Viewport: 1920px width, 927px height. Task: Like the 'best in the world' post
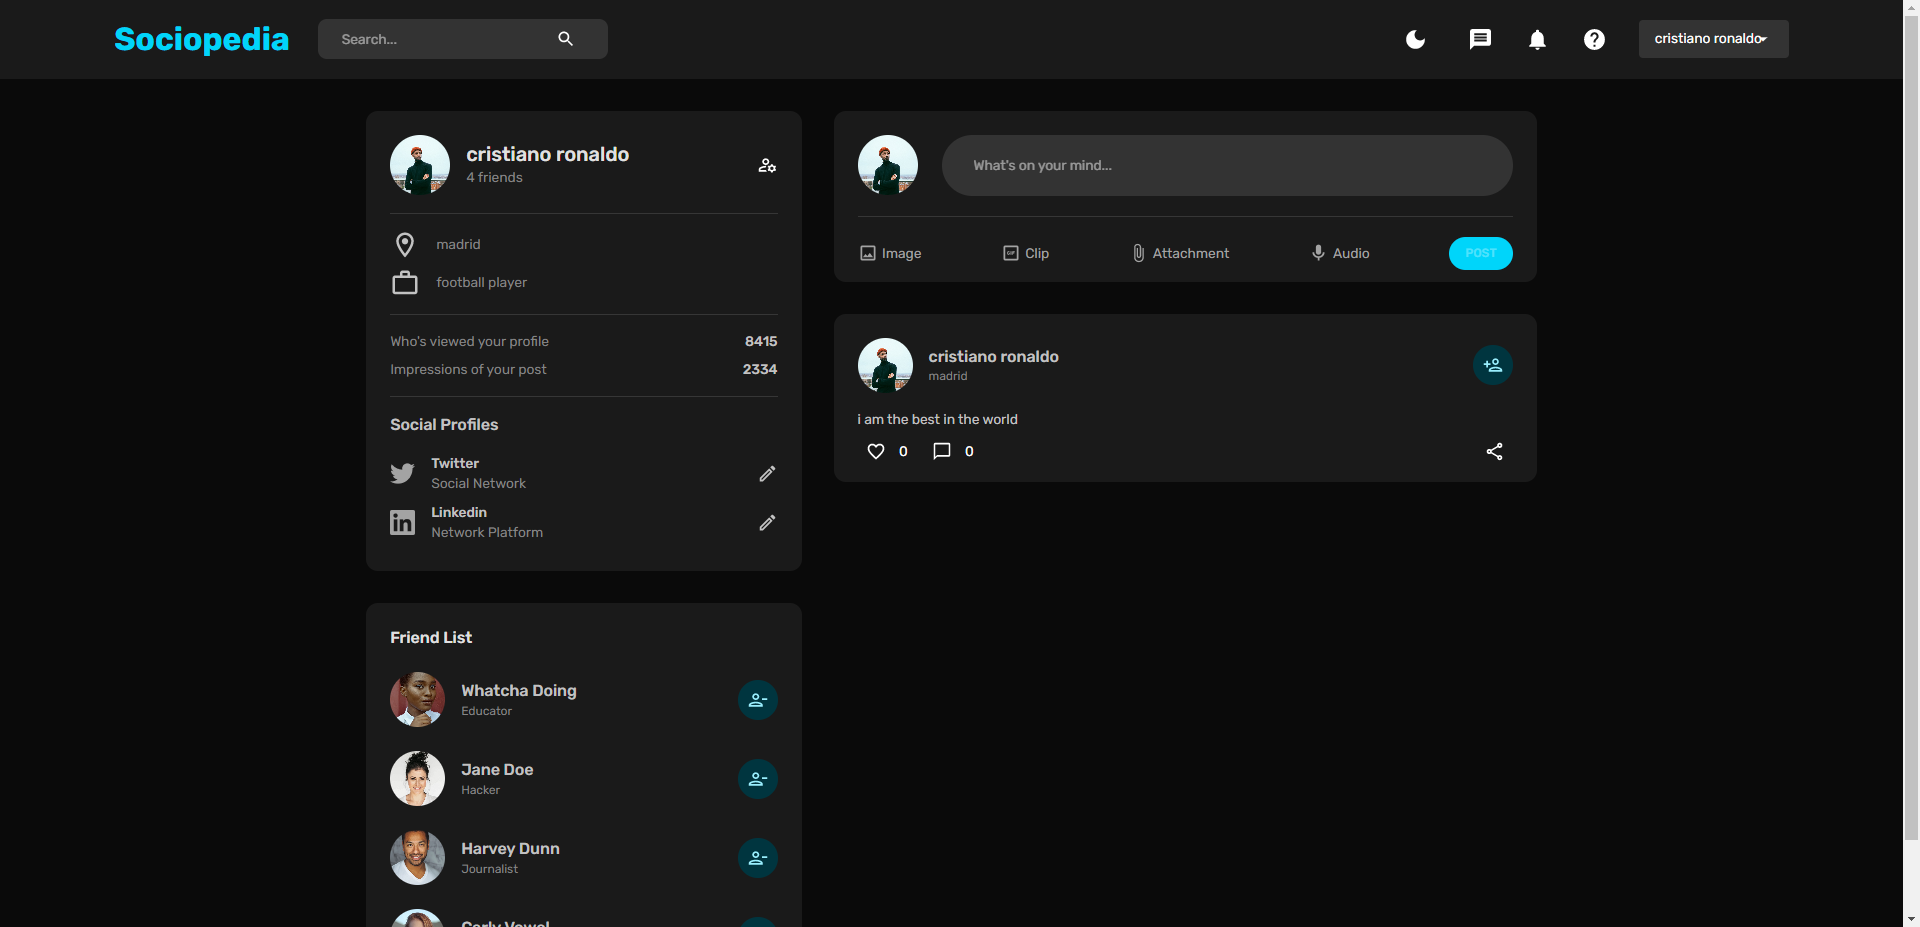pos(876,451)
